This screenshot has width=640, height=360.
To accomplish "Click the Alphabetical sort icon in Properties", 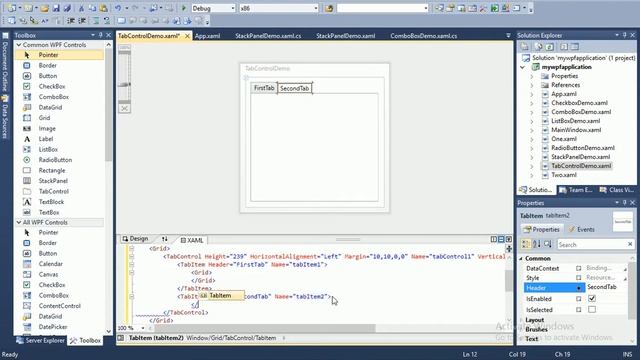I will (x=537, y=244).
